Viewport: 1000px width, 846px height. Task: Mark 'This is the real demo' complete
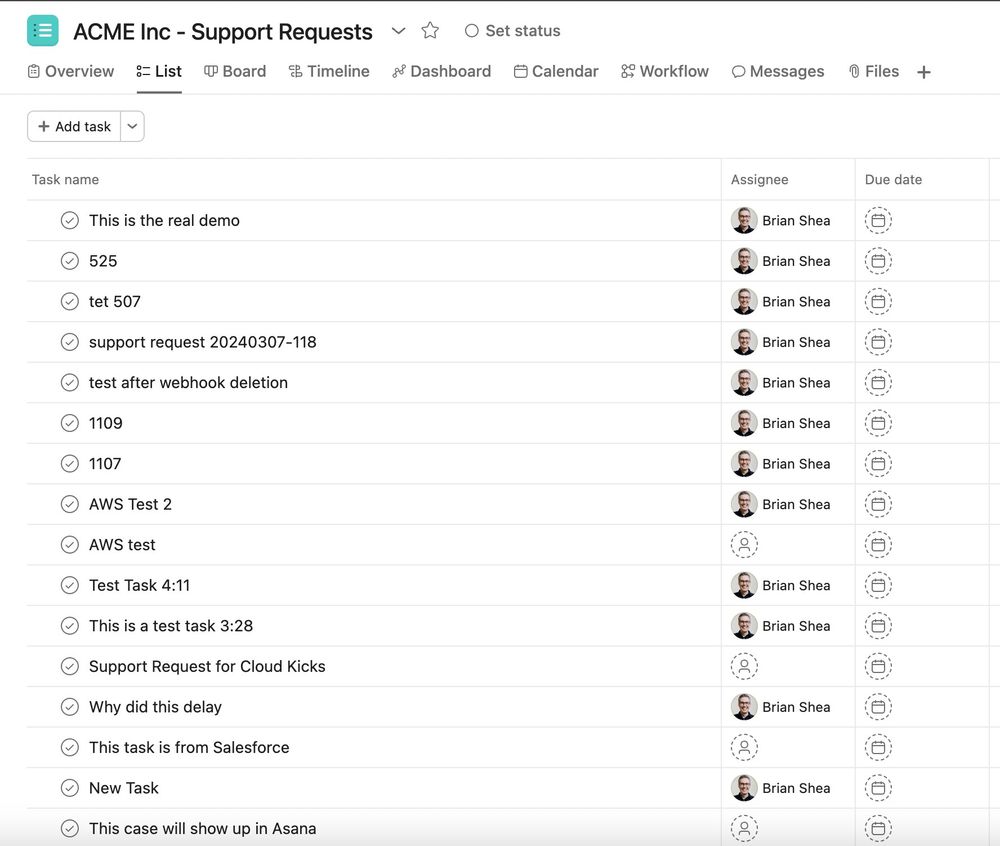pyautogui.click(x=70, y=221)
